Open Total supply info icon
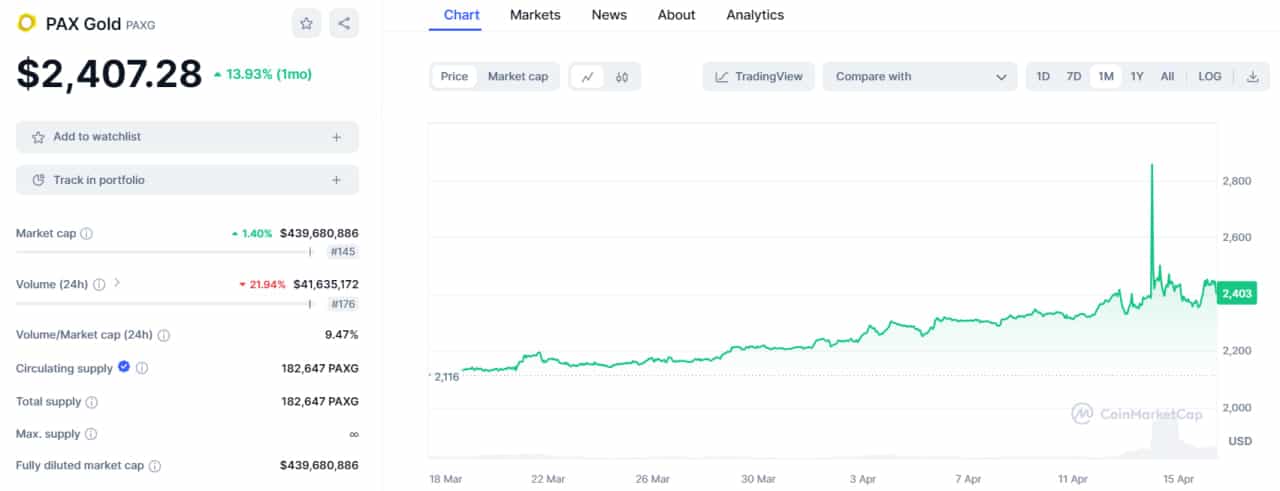Screen dimensions: 1280x491 point(91,402)
